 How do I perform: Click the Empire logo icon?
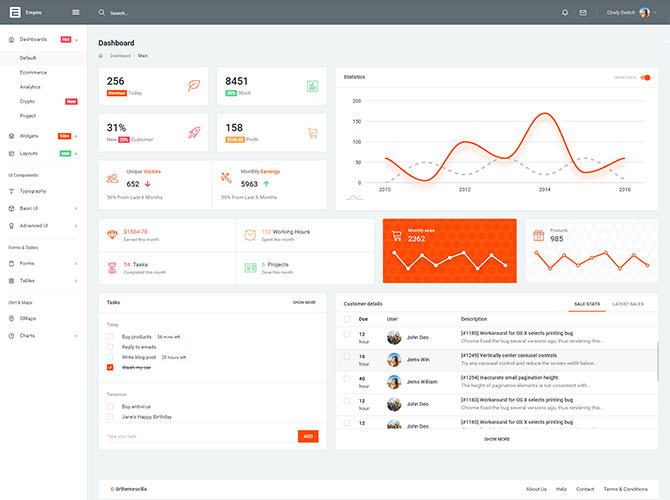15,12
